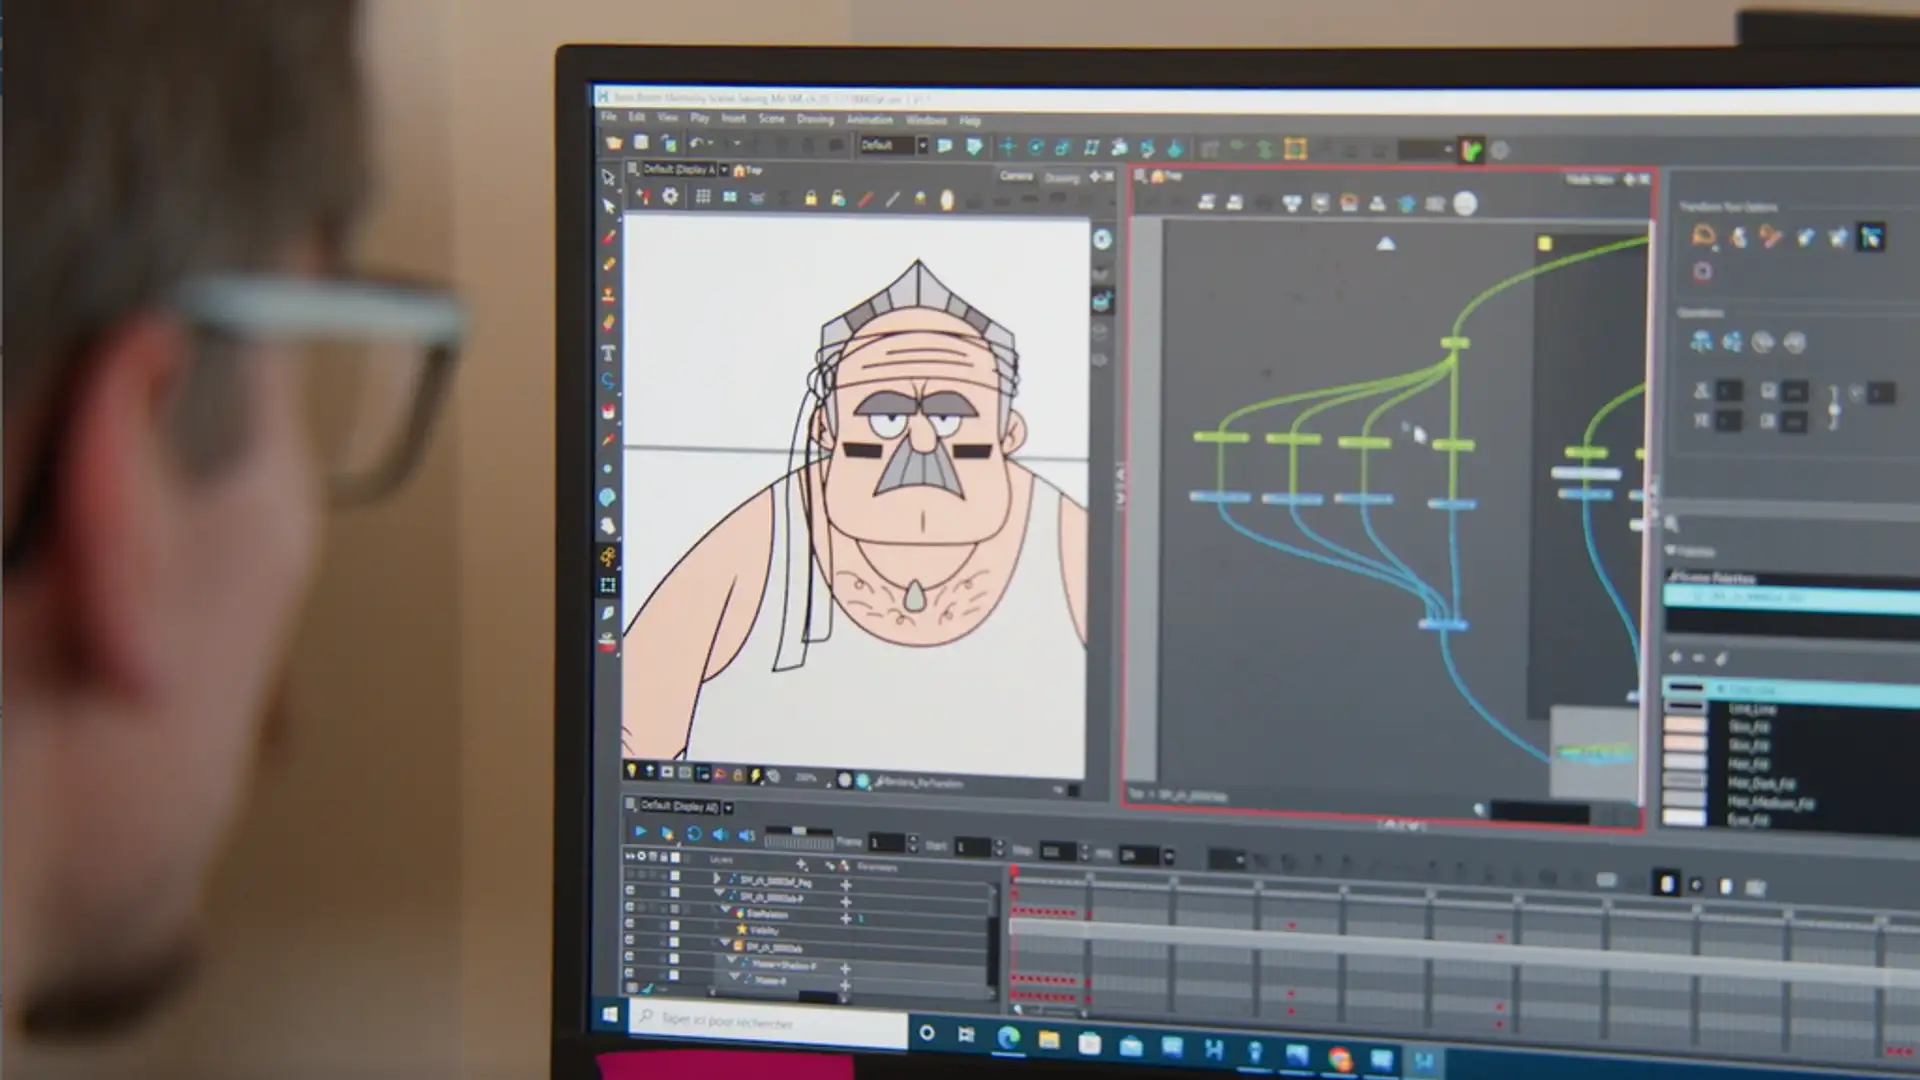Expand the Default Display dropdown above the timeline

tap(728, 808)
